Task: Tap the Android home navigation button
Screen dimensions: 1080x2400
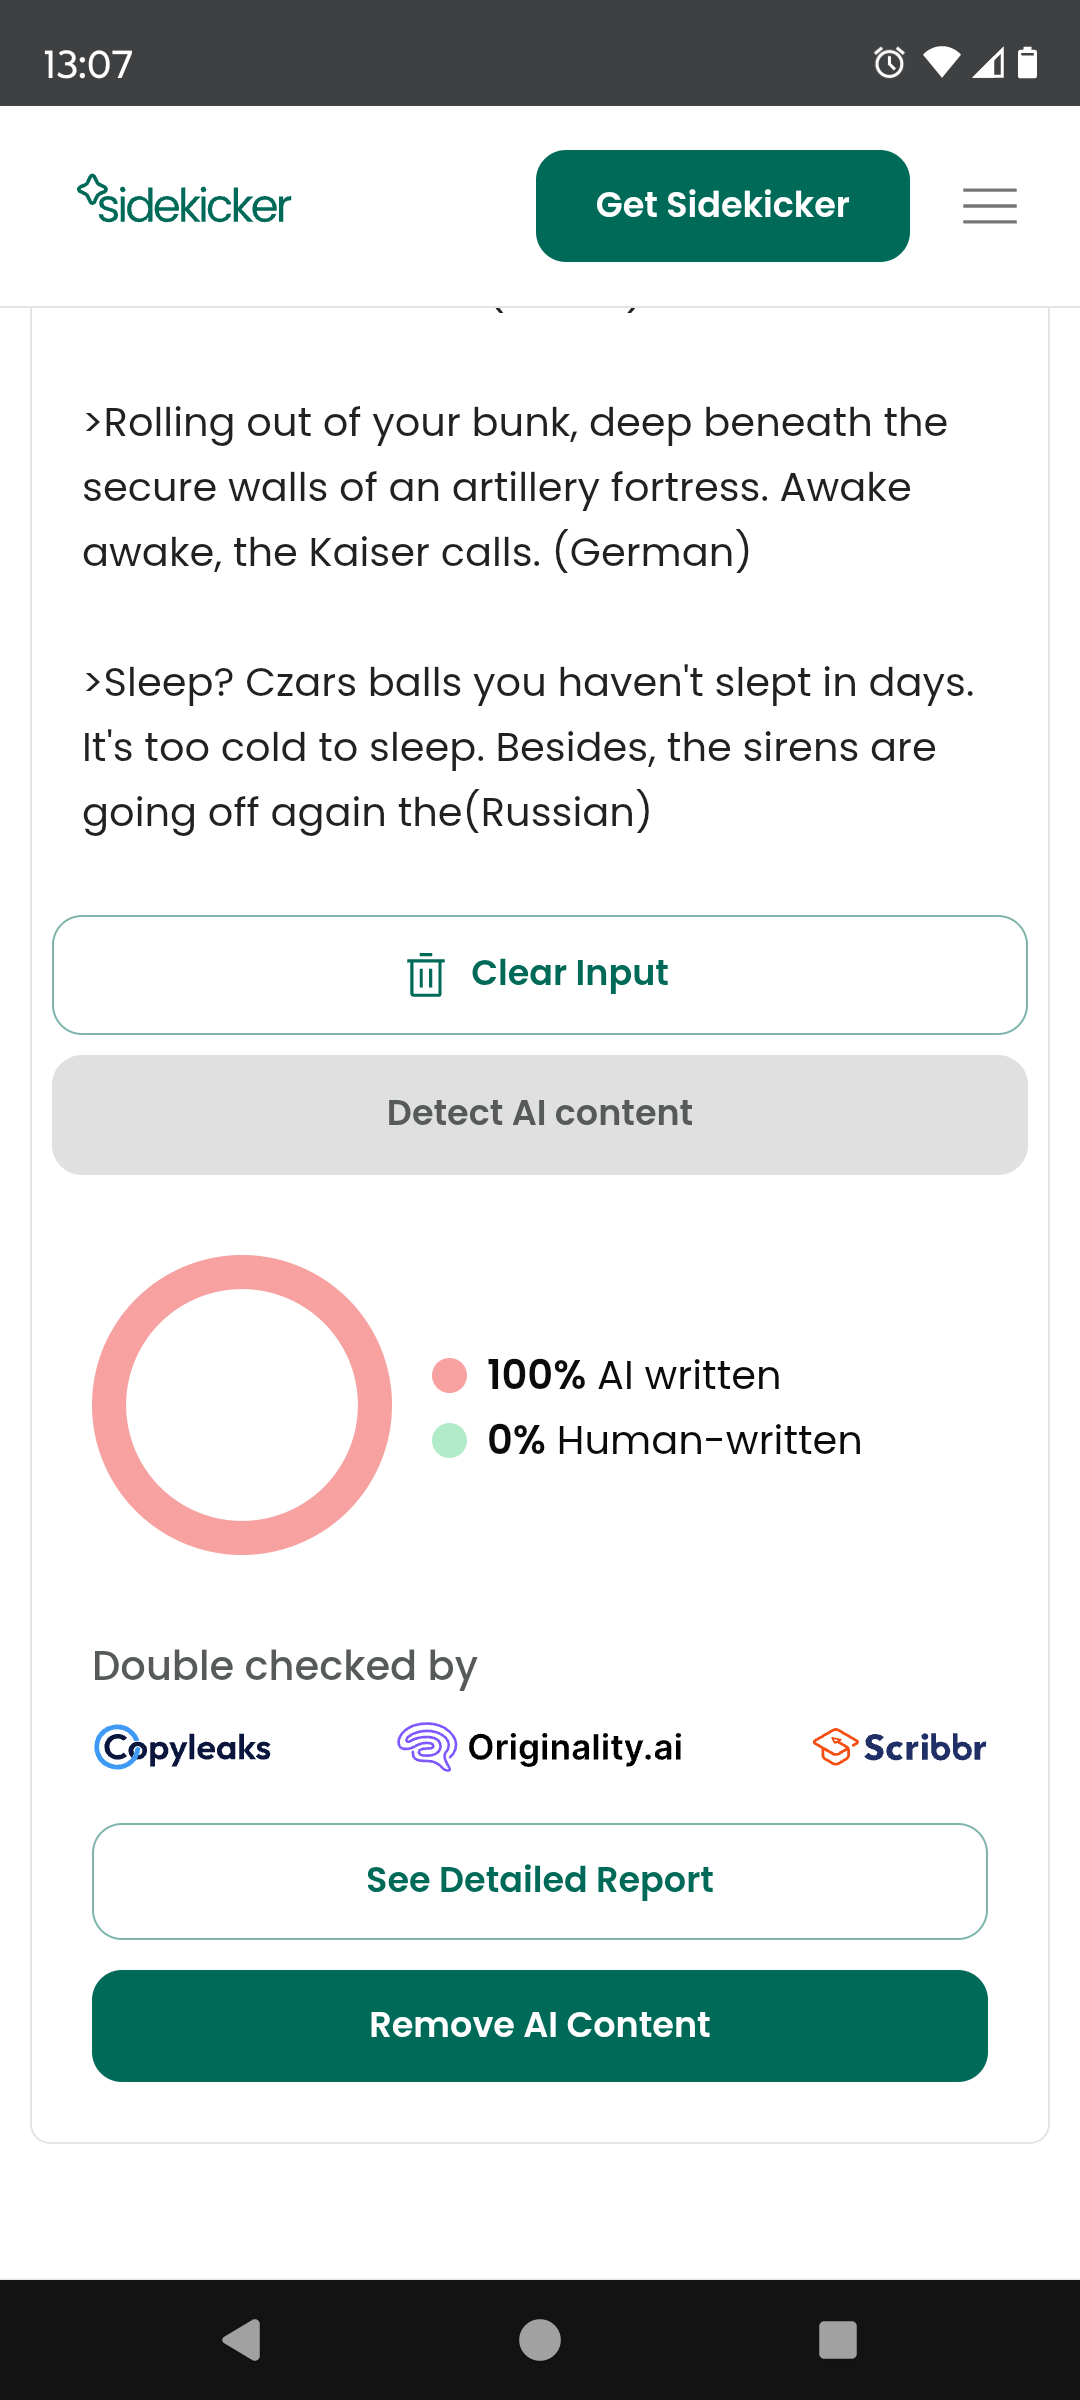Action: (x=540, y=2340)
